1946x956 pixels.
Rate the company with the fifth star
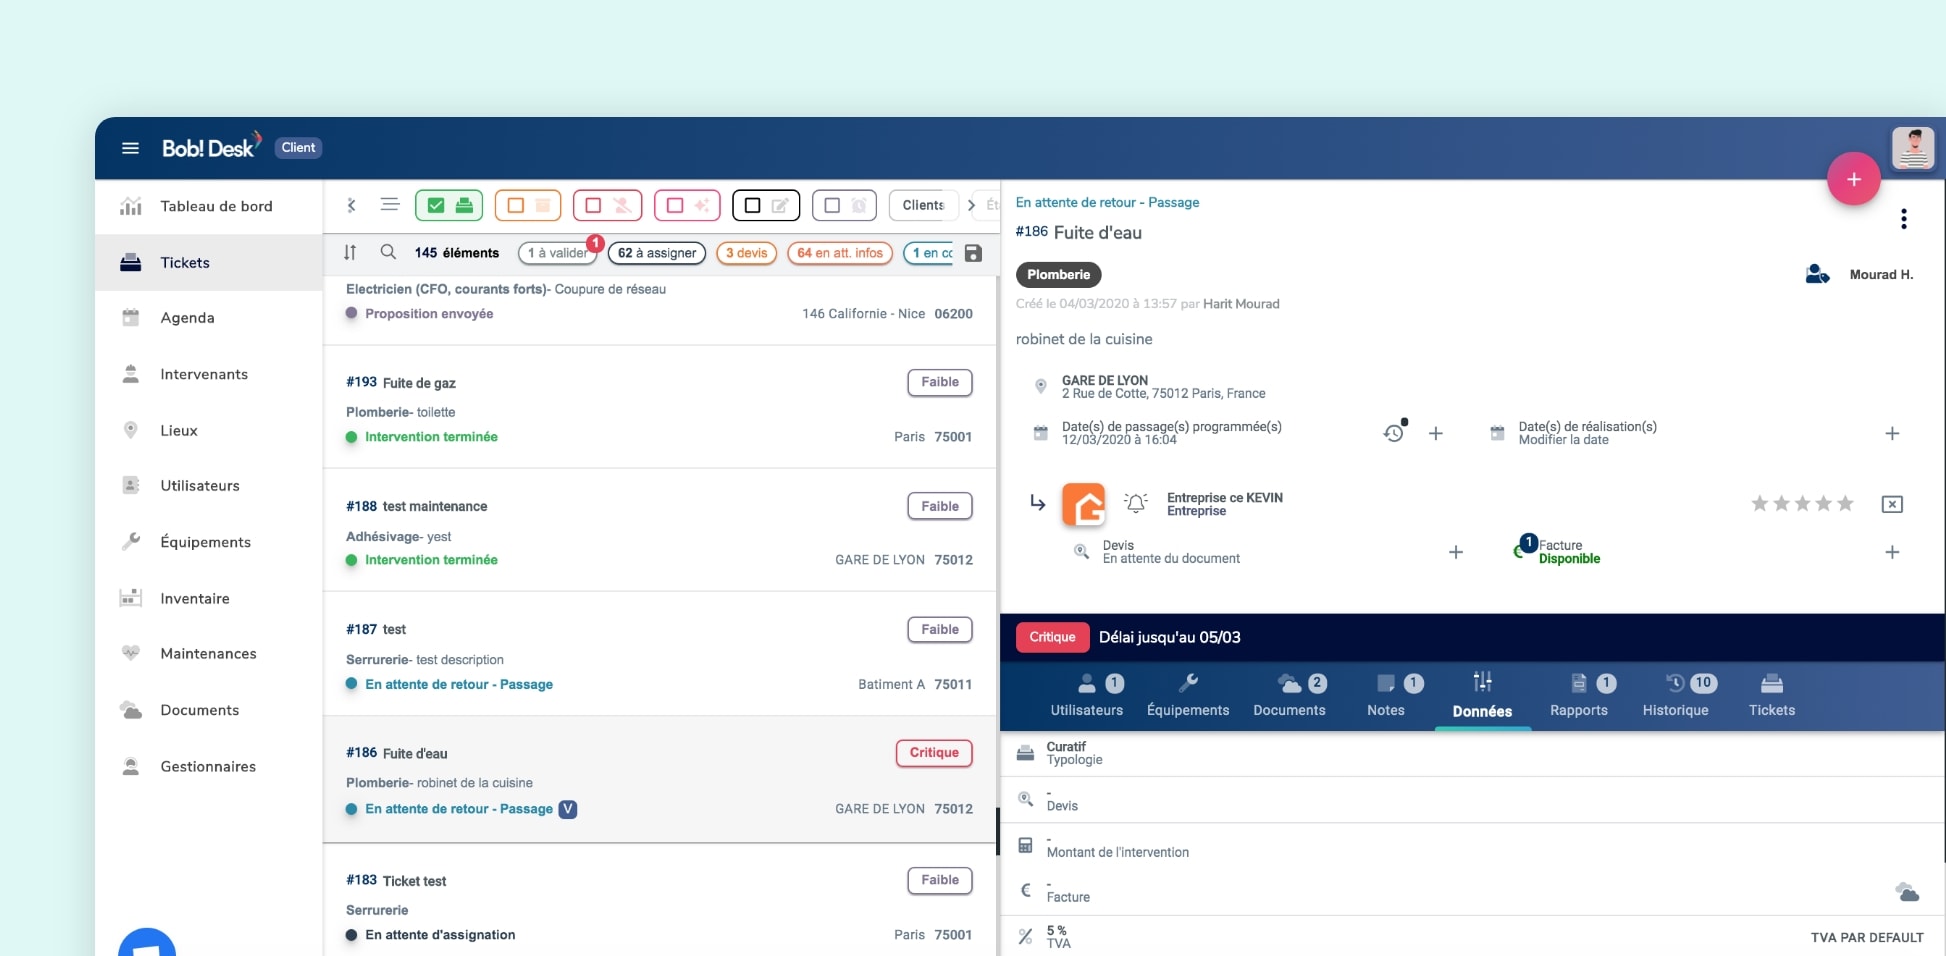(x=1845, y=503)
